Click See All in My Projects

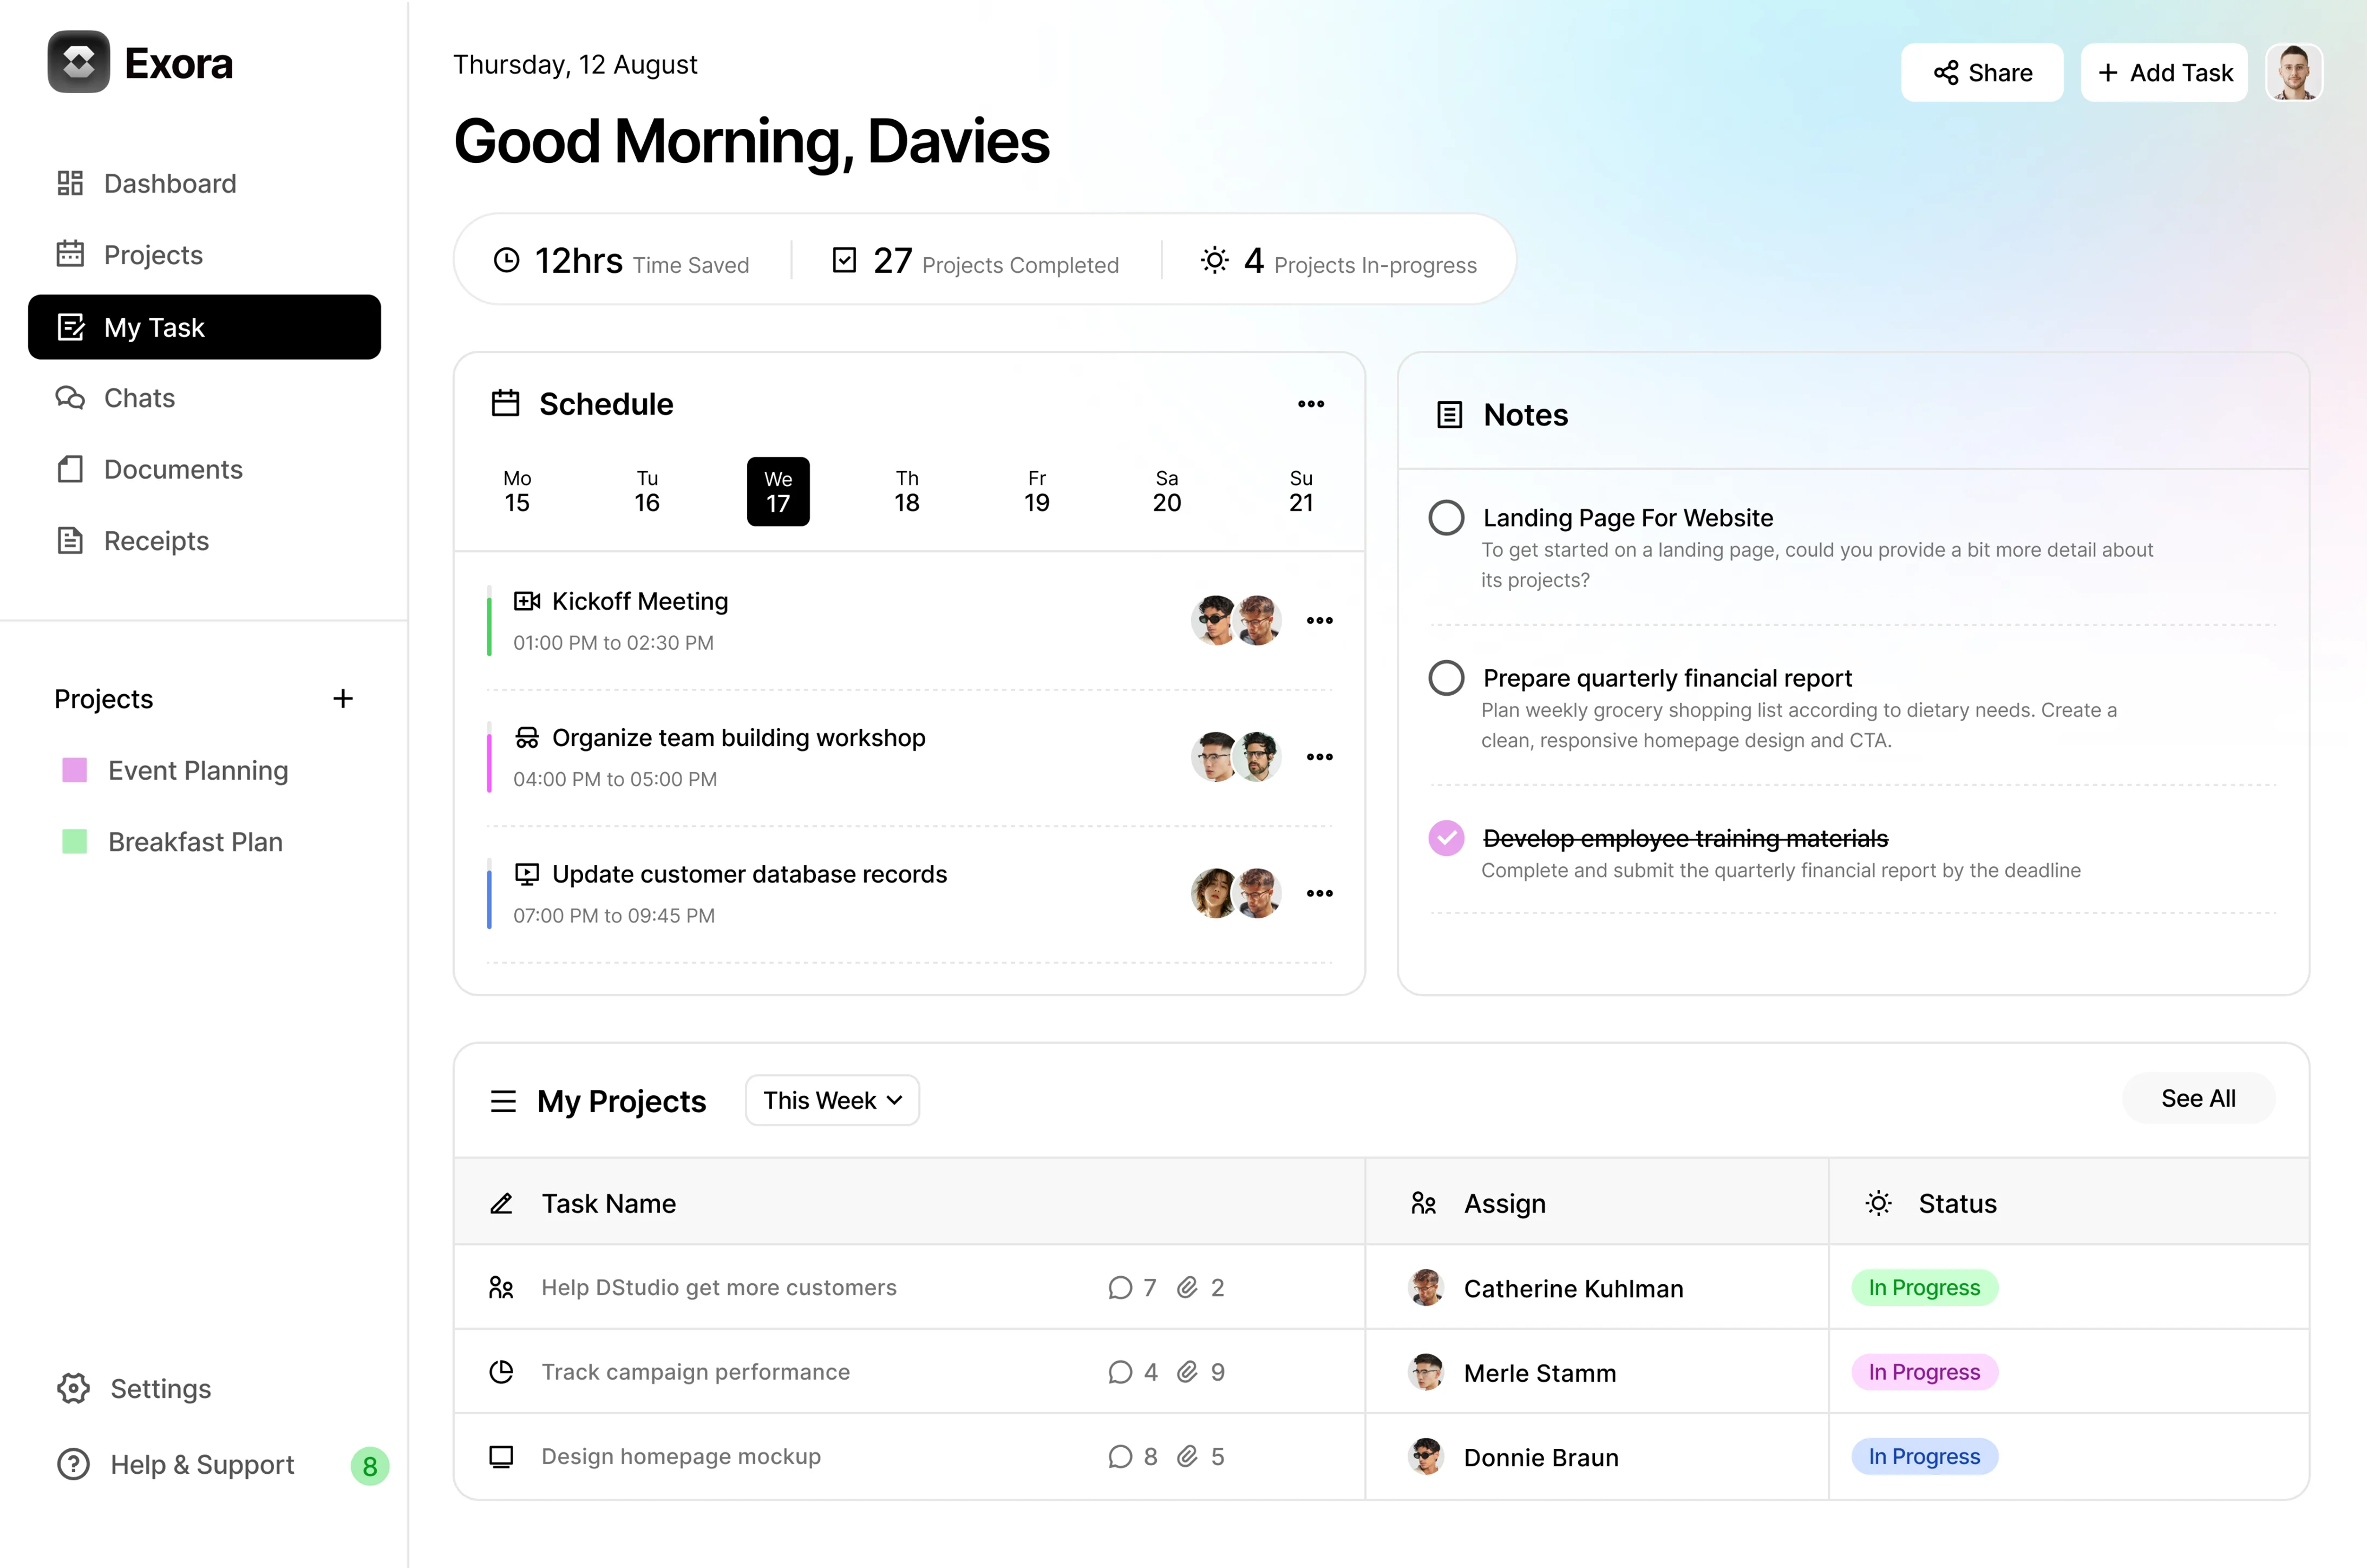click(x=2197, y=1098)
